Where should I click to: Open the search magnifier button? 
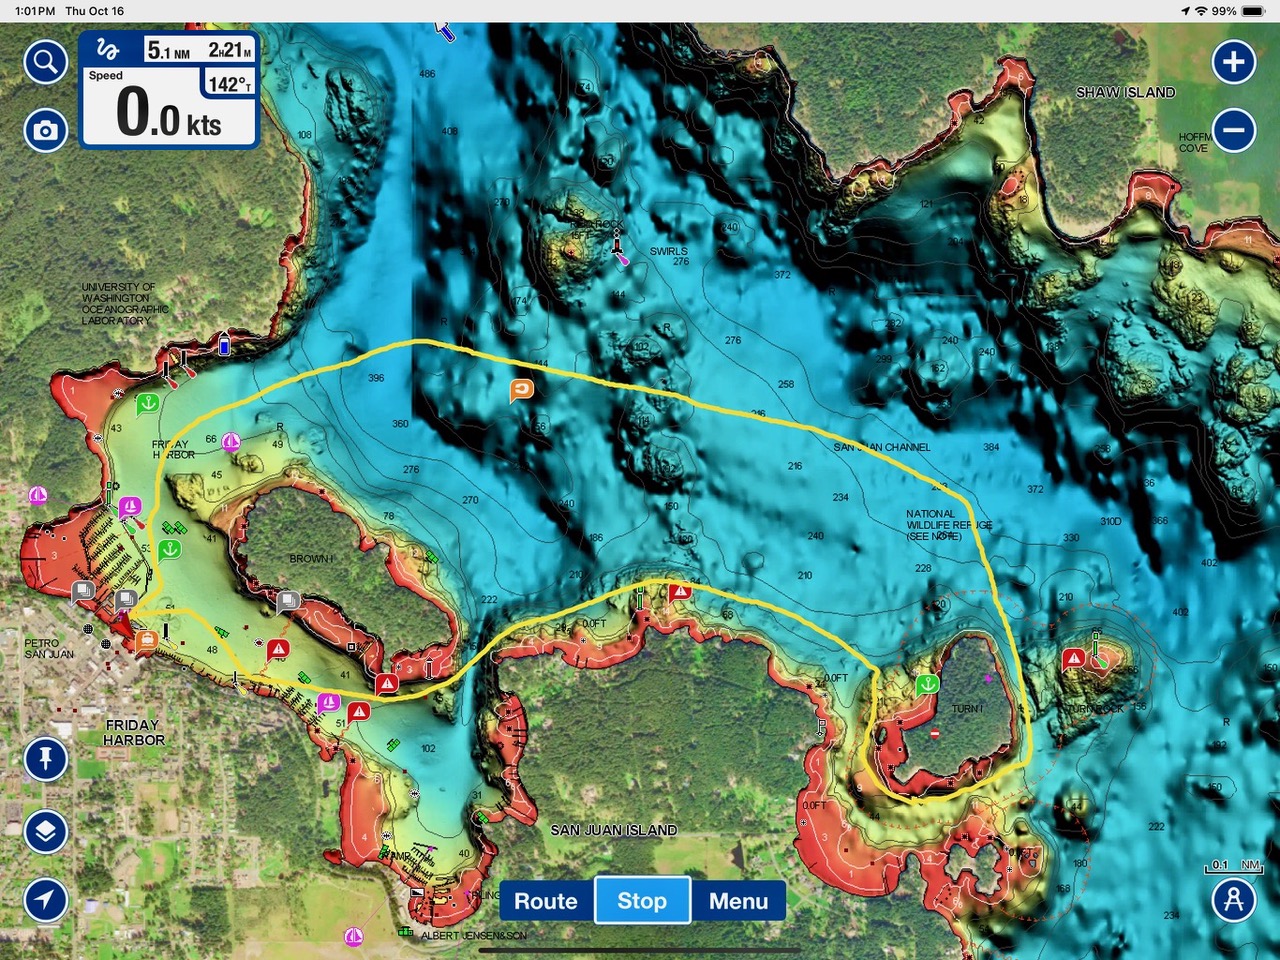click(x=45, y=63)
